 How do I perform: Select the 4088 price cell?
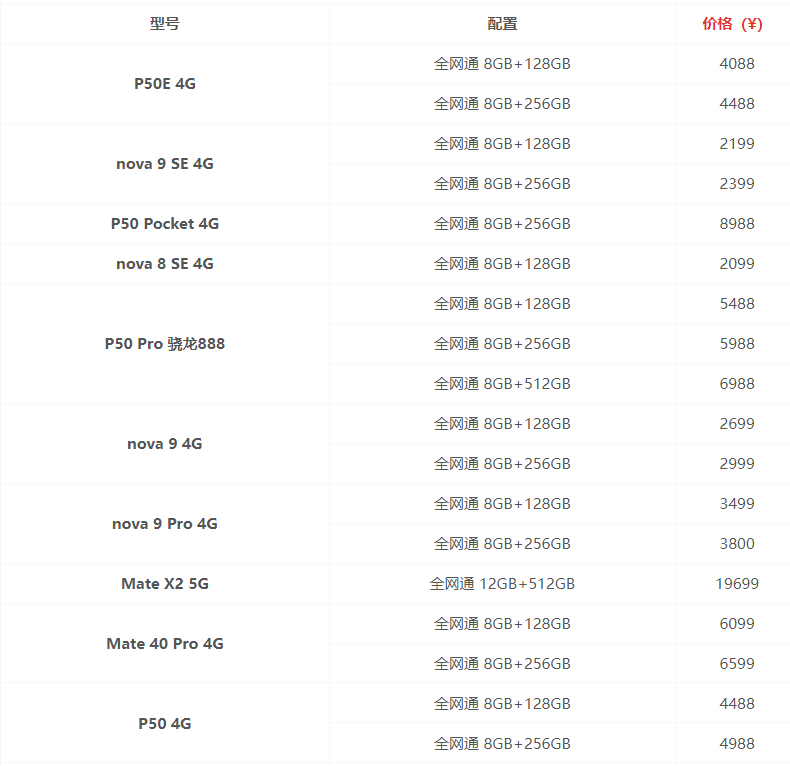pyautogui.click(x=737, y=64)
